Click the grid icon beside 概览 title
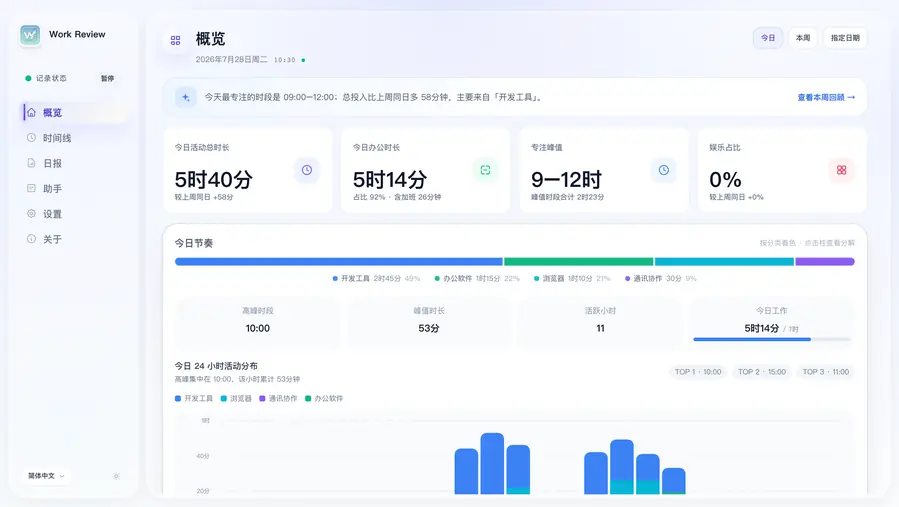 click(175, 40)
